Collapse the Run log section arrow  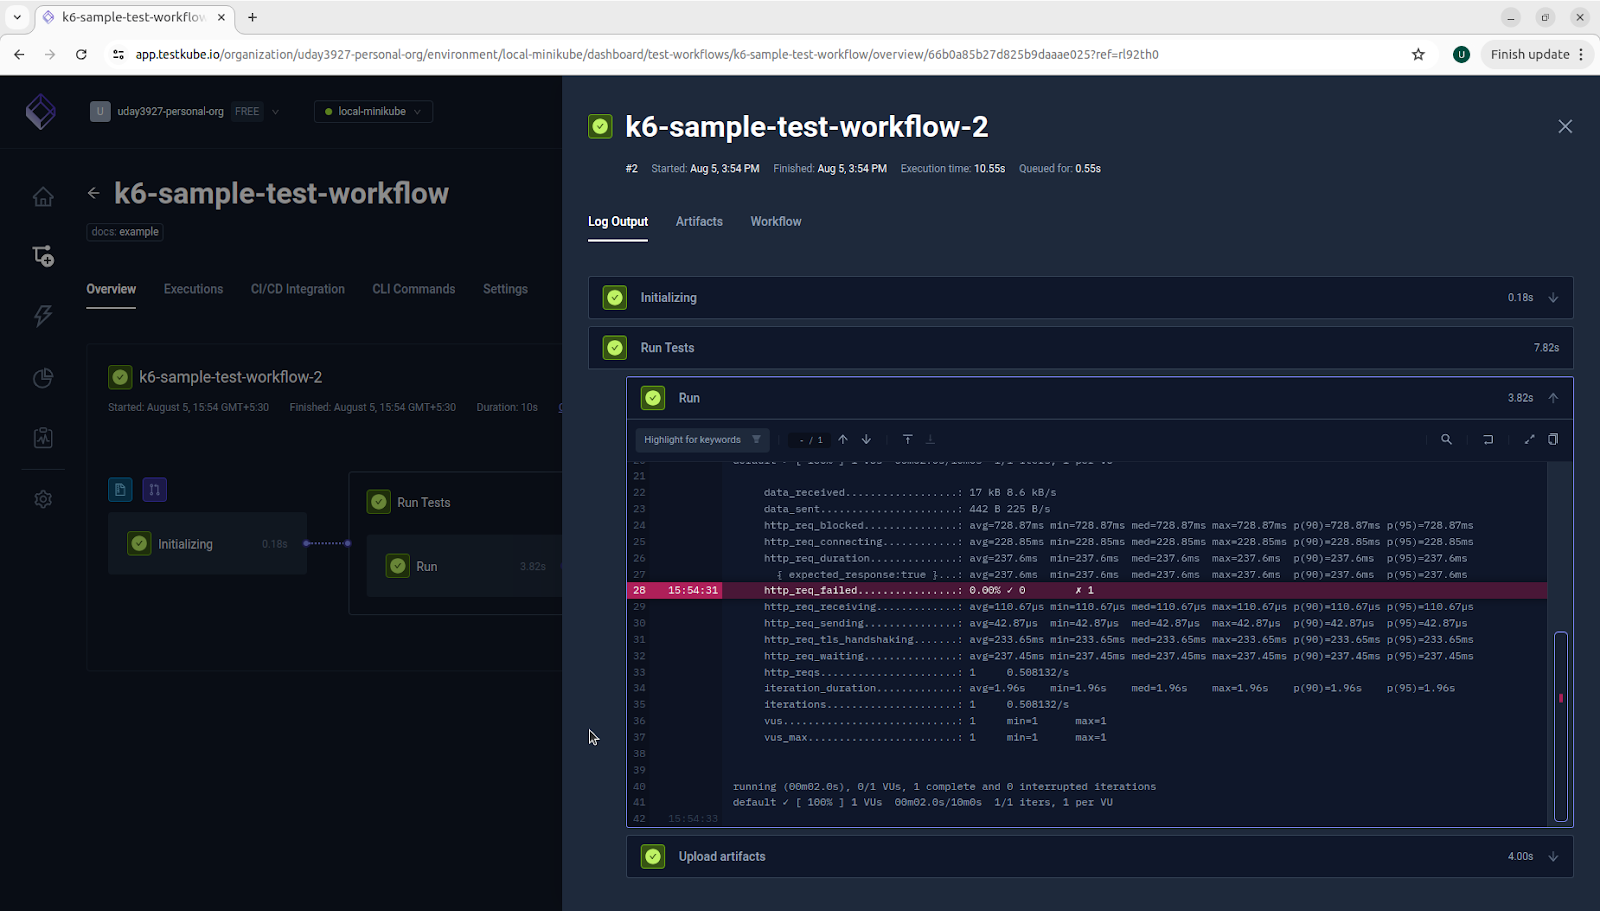tap(1553, 397)
